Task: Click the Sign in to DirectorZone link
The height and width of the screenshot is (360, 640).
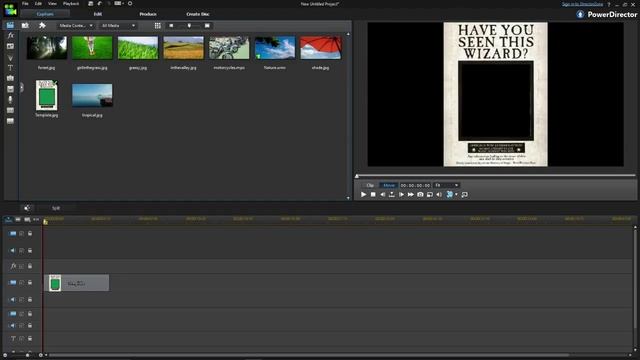Action: coord(582,4)
